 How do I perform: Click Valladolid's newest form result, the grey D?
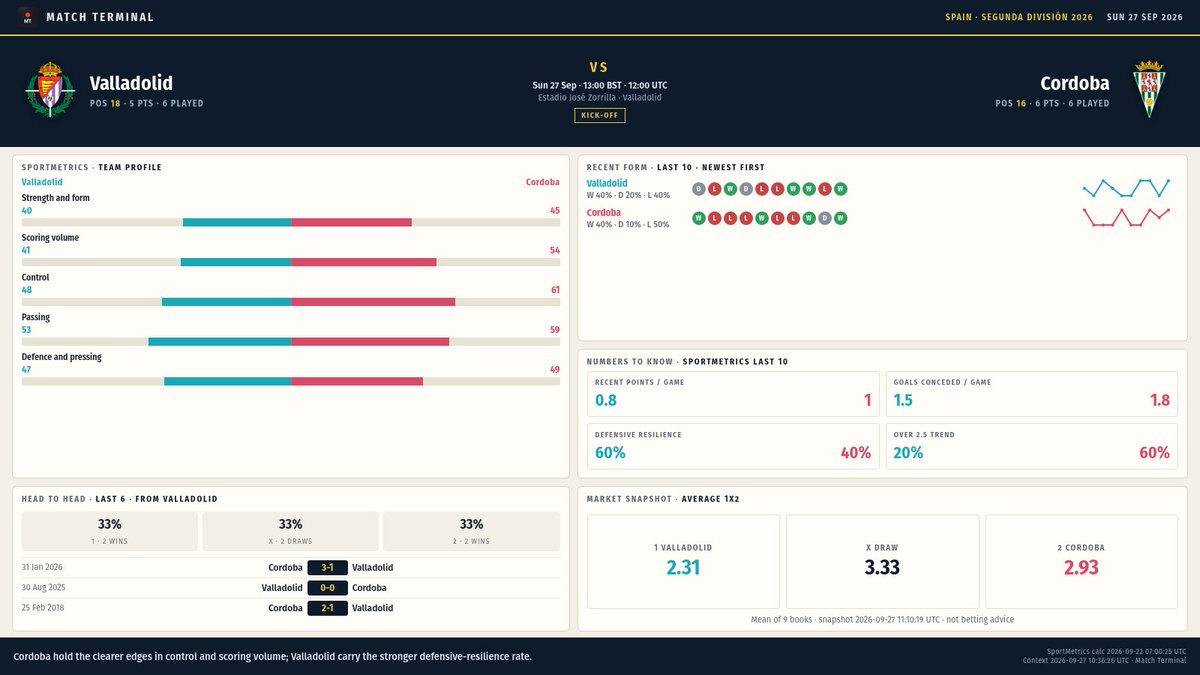[699, 189]
